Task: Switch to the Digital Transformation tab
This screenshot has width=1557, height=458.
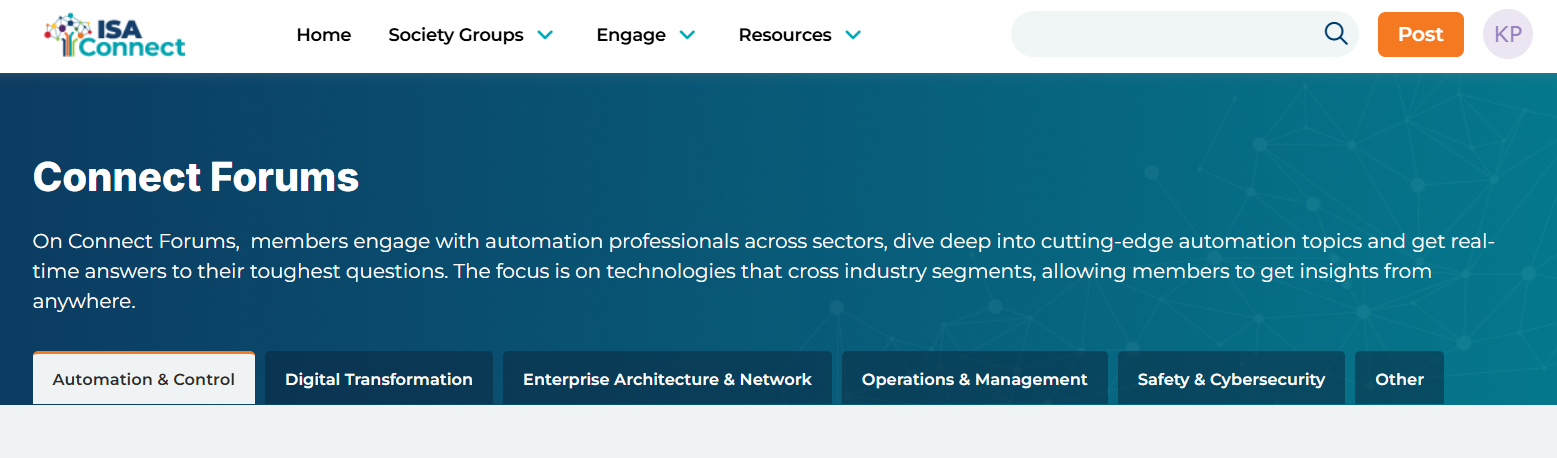Action: [x=379, y=379]
